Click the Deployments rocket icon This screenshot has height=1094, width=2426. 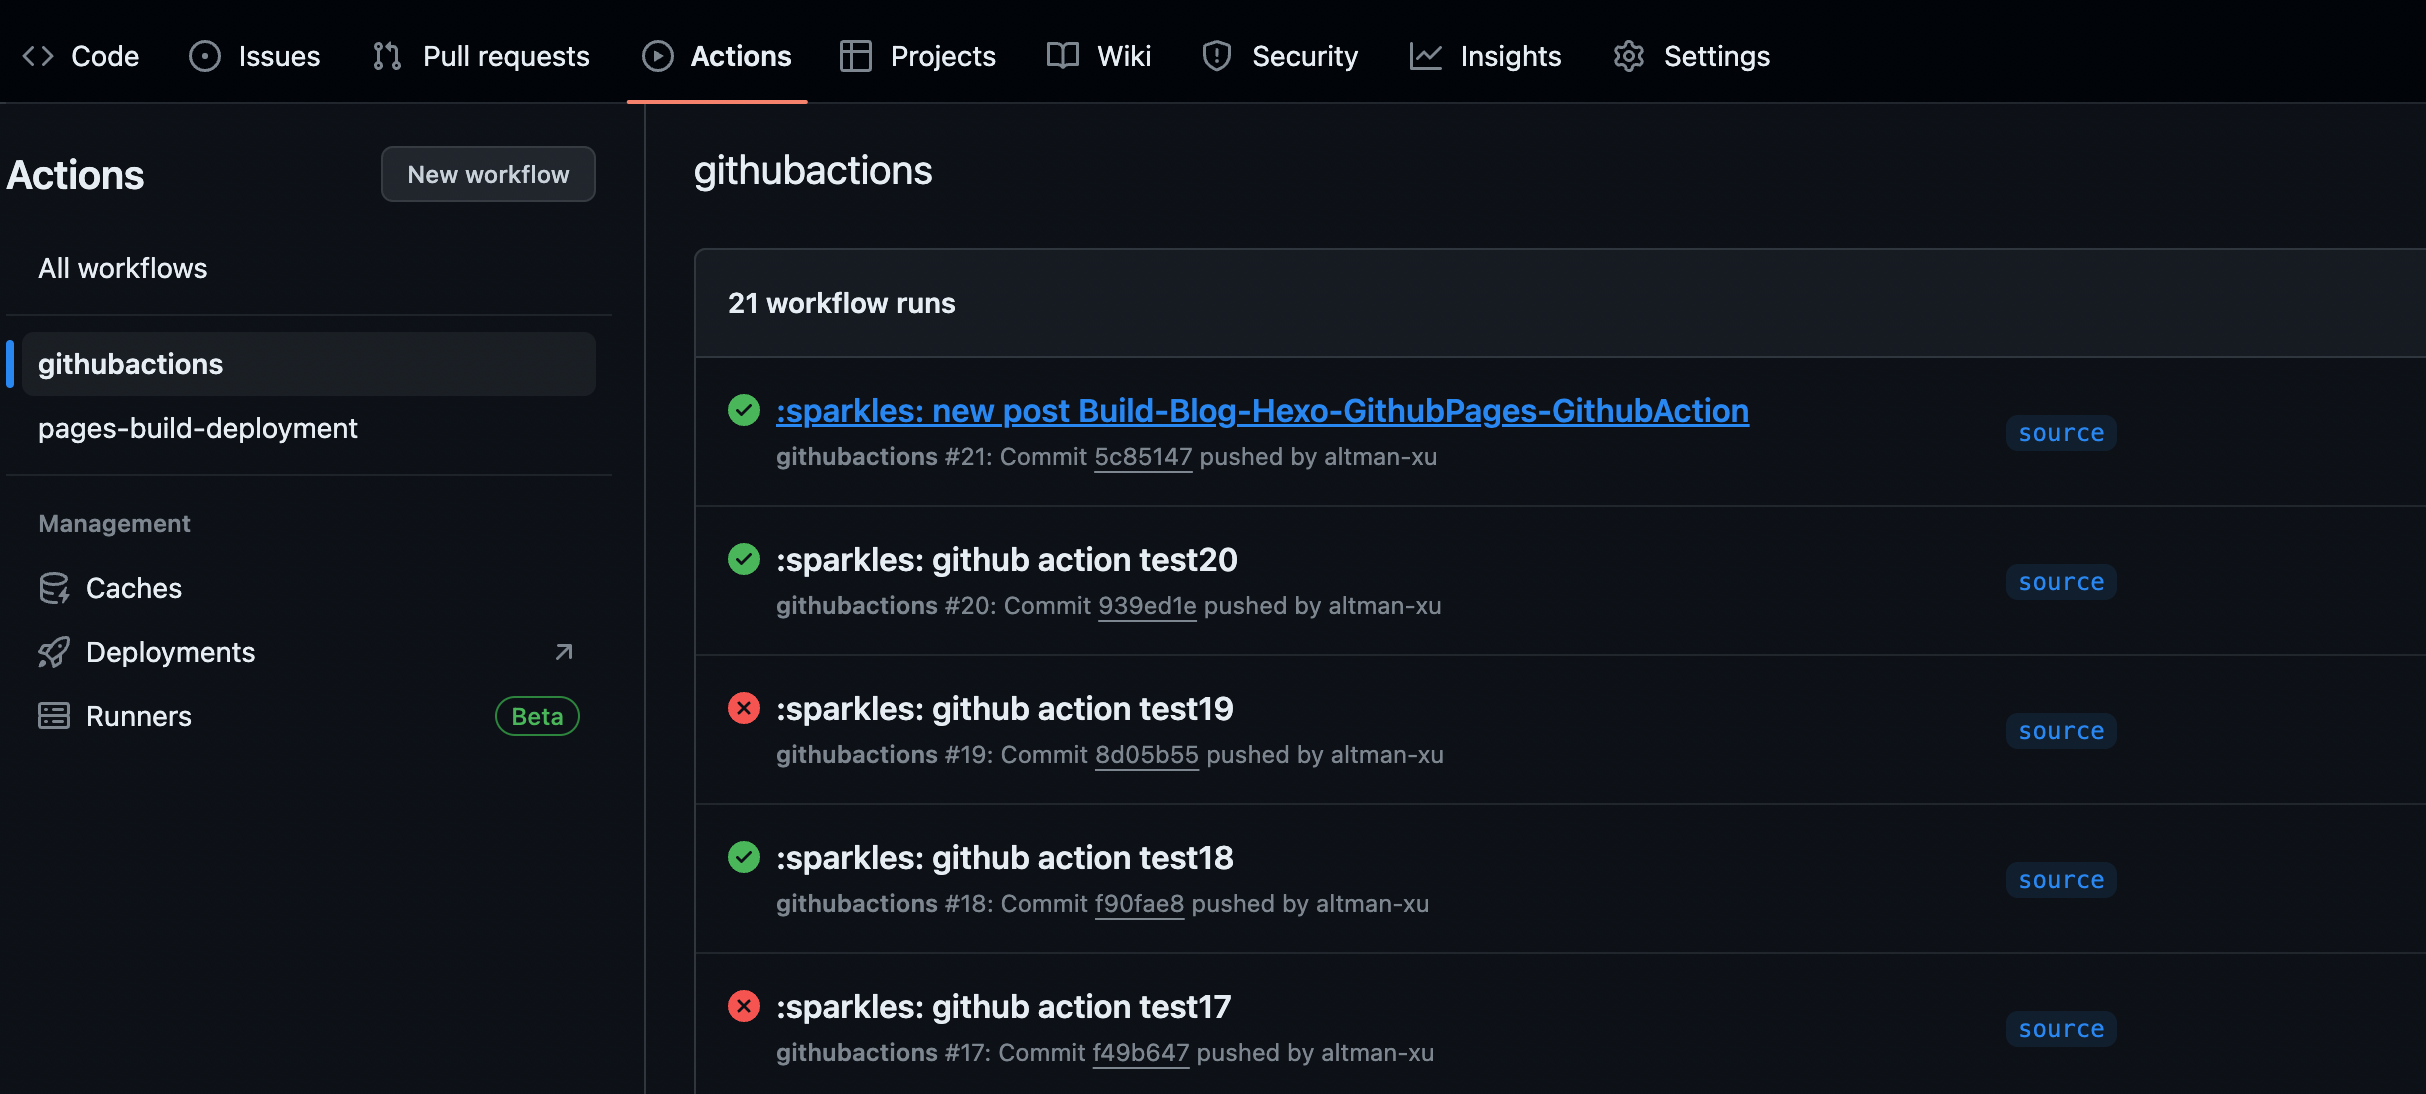tap(54, 652)
